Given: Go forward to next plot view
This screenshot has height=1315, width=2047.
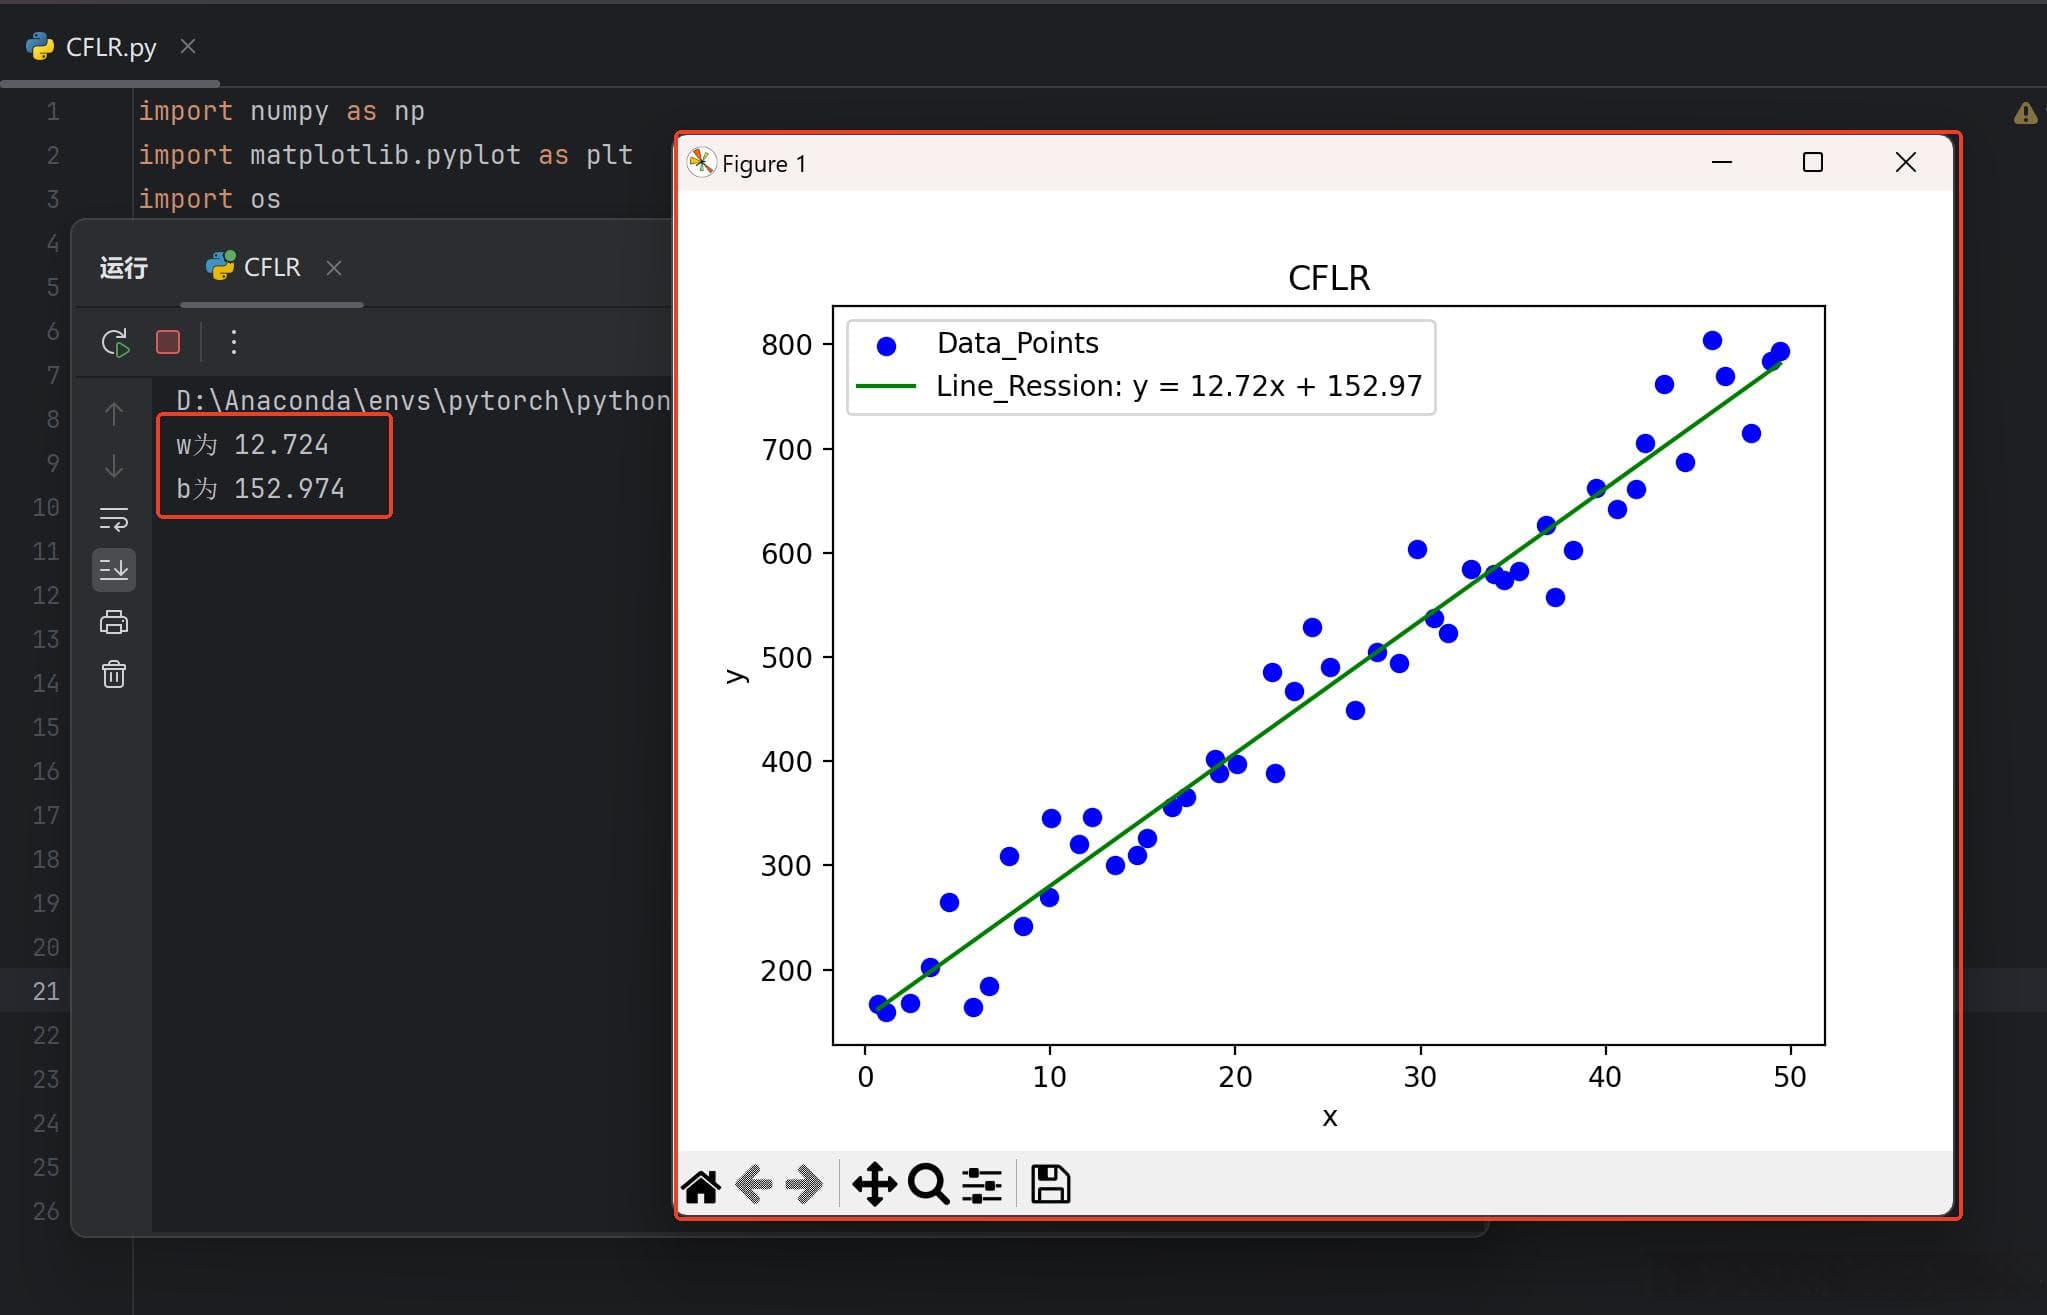Looking at the screenshot, I should pyautogui.click(x=804, y=1185).
